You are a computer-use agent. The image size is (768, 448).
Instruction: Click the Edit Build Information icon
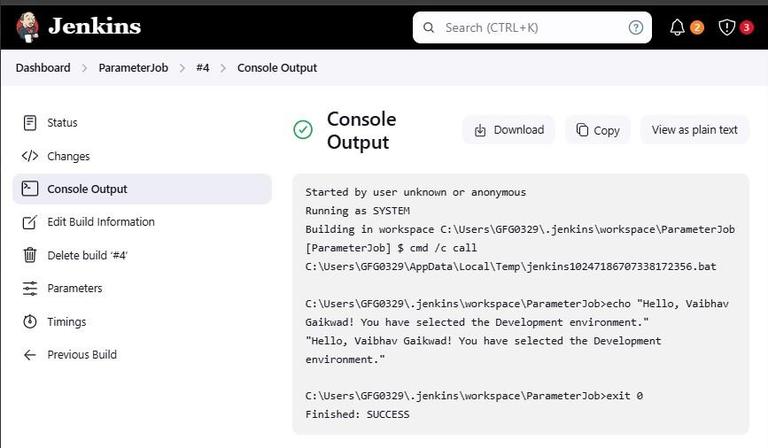tap(30, 222)
